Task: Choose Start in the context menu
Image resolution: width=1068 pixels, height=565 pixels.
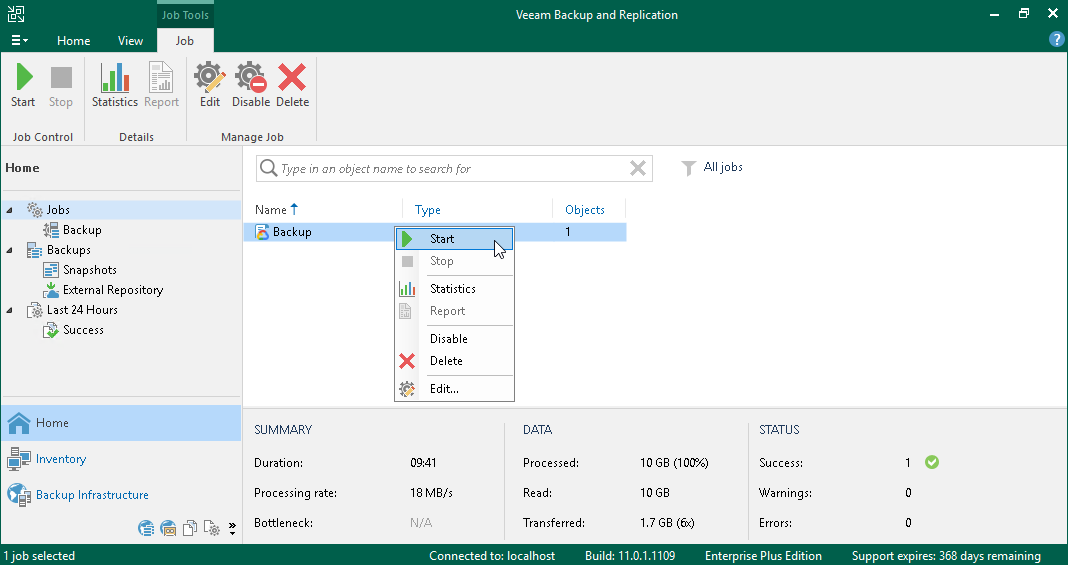Action: pos(454,239)
